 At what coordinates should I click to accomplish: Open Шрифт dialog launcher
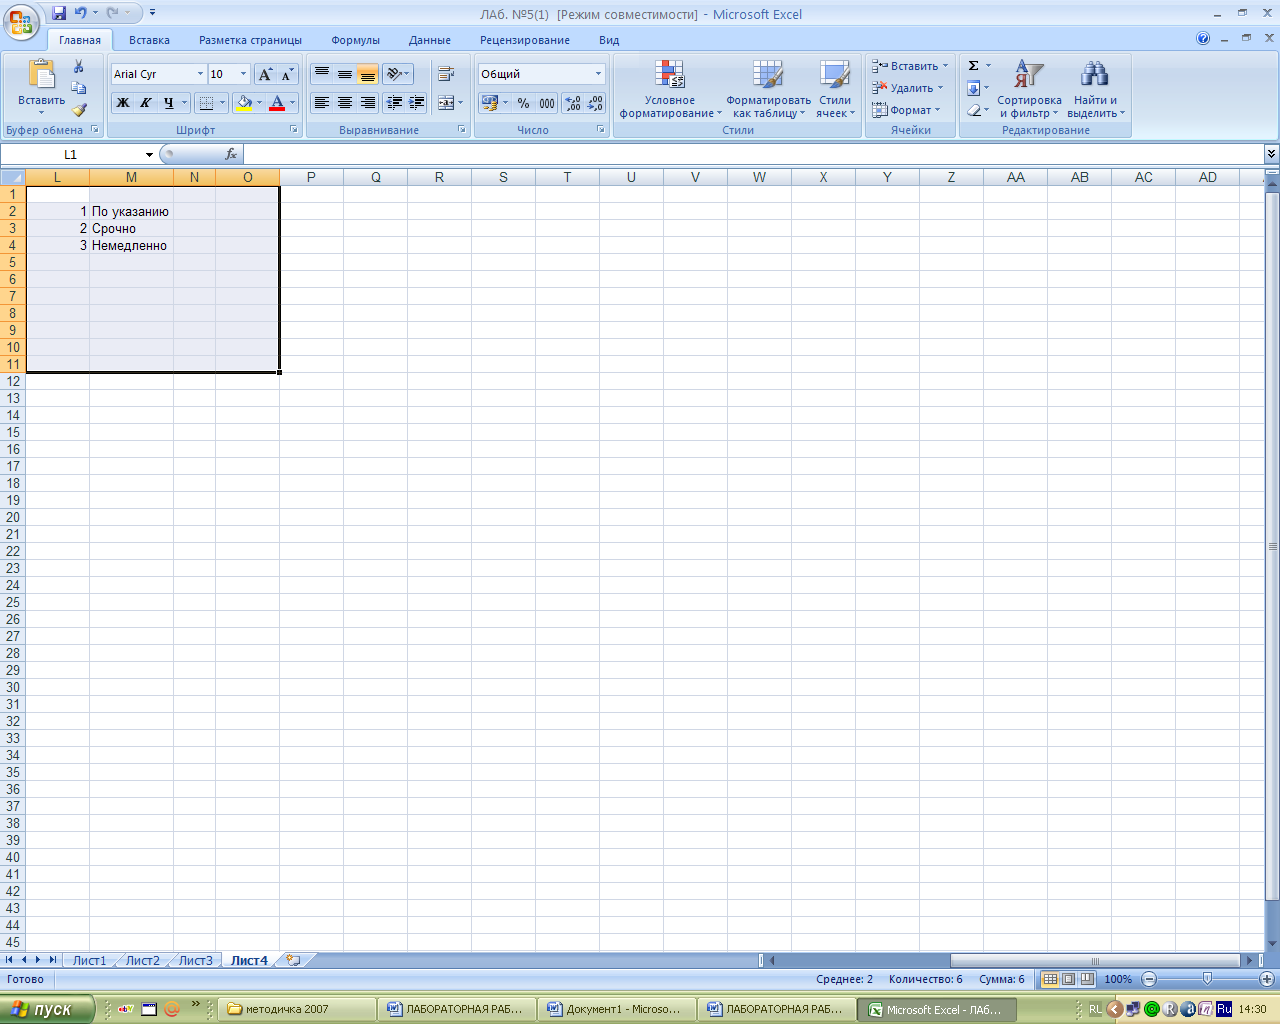pos(294,130)
